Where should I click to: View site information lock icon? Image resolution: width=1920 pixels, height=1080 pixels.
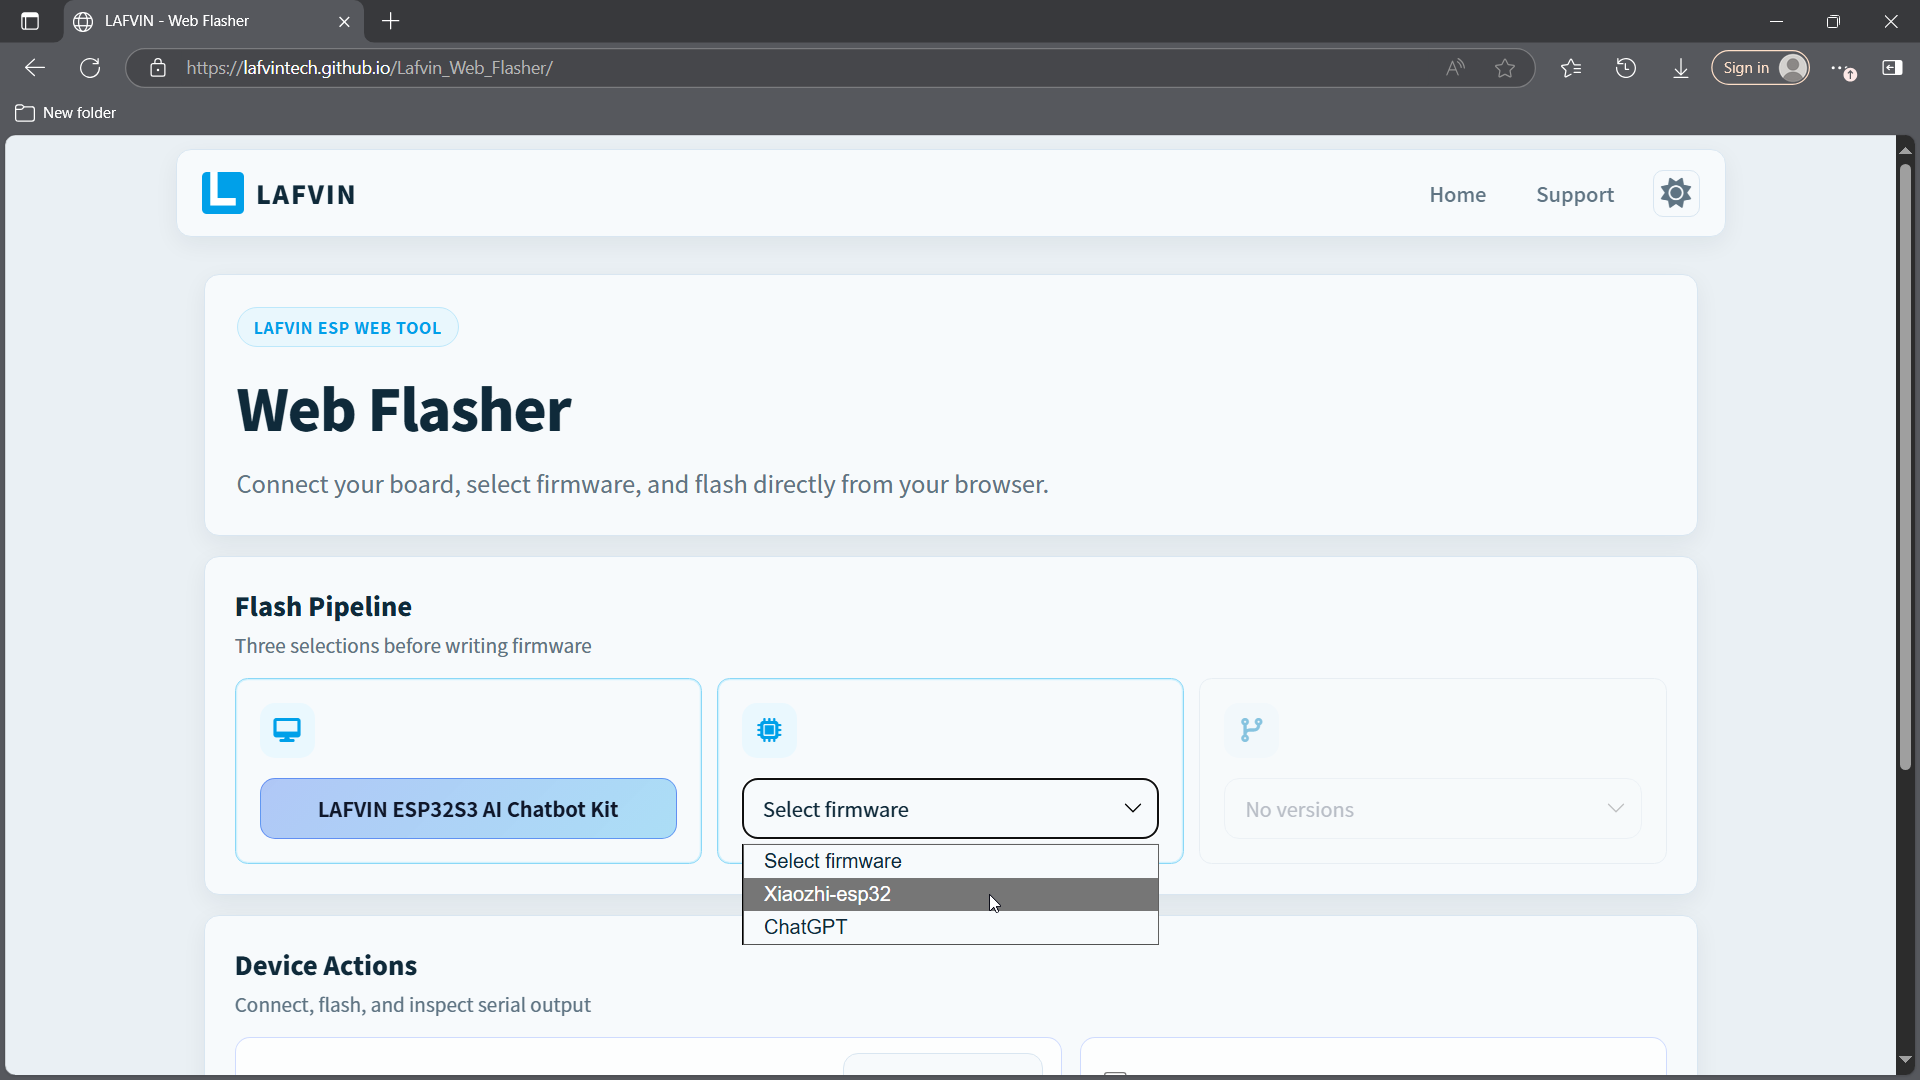pos(157,68)
